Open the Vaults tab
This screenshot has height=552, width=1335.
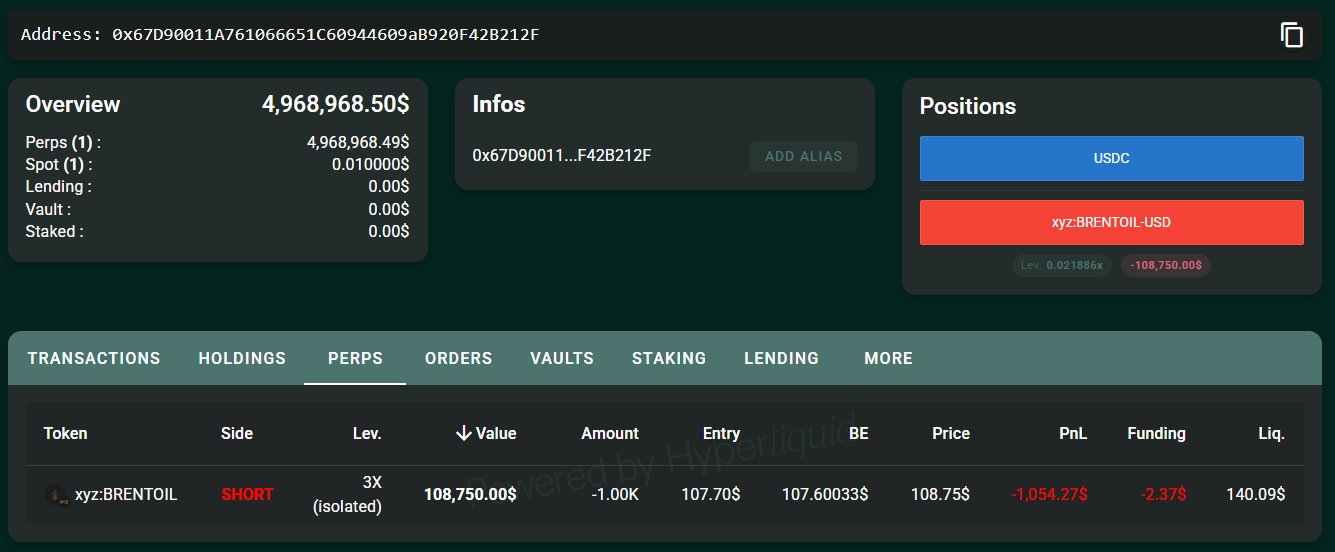[562, 358]
